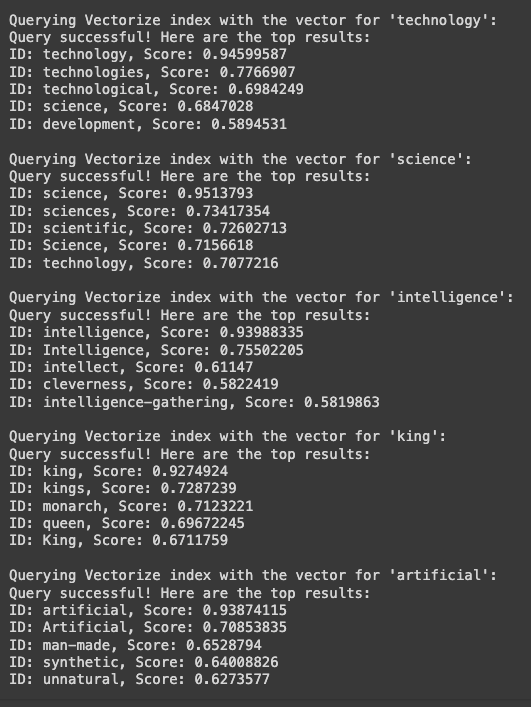531x707 pixels.
Task: Click the 'queen' result with score 0.69672245
Action: point(127,523)
